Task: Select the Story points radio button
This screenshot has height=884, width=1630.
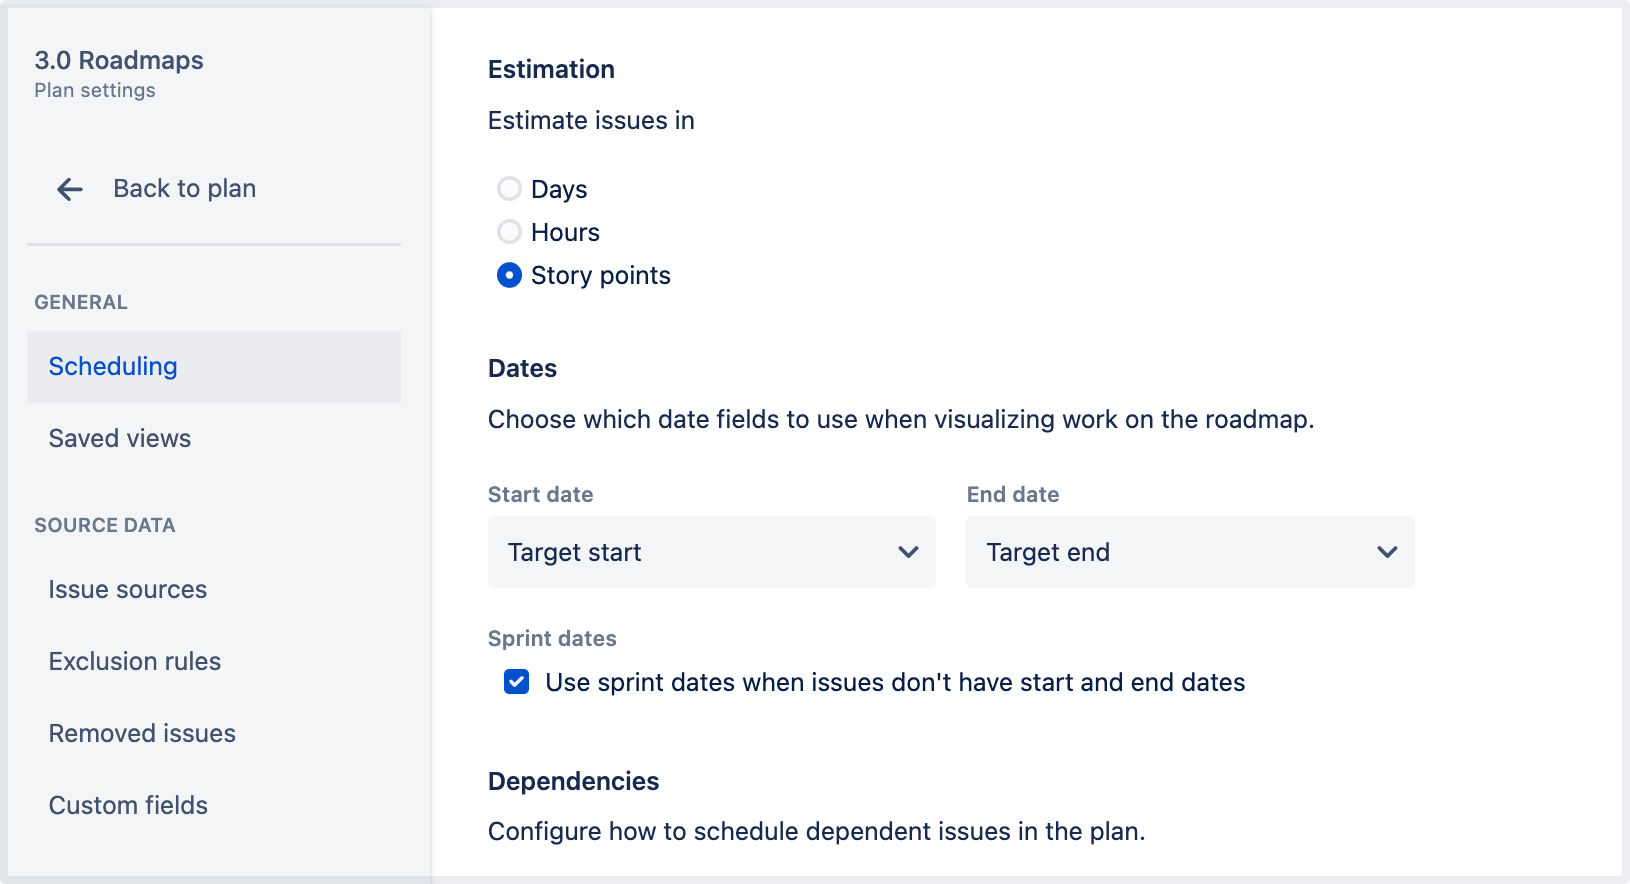Action: pos(509,275)
